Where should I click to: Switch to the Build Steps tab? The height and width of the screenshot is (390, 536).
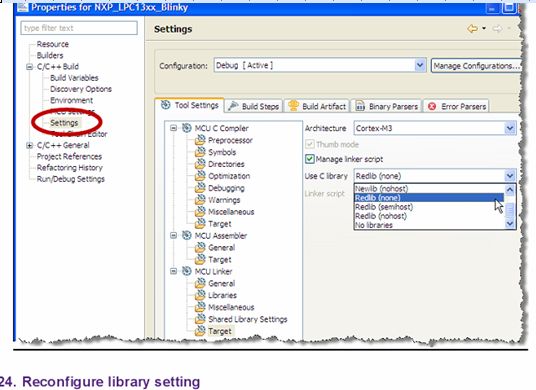tap(254, 106)
